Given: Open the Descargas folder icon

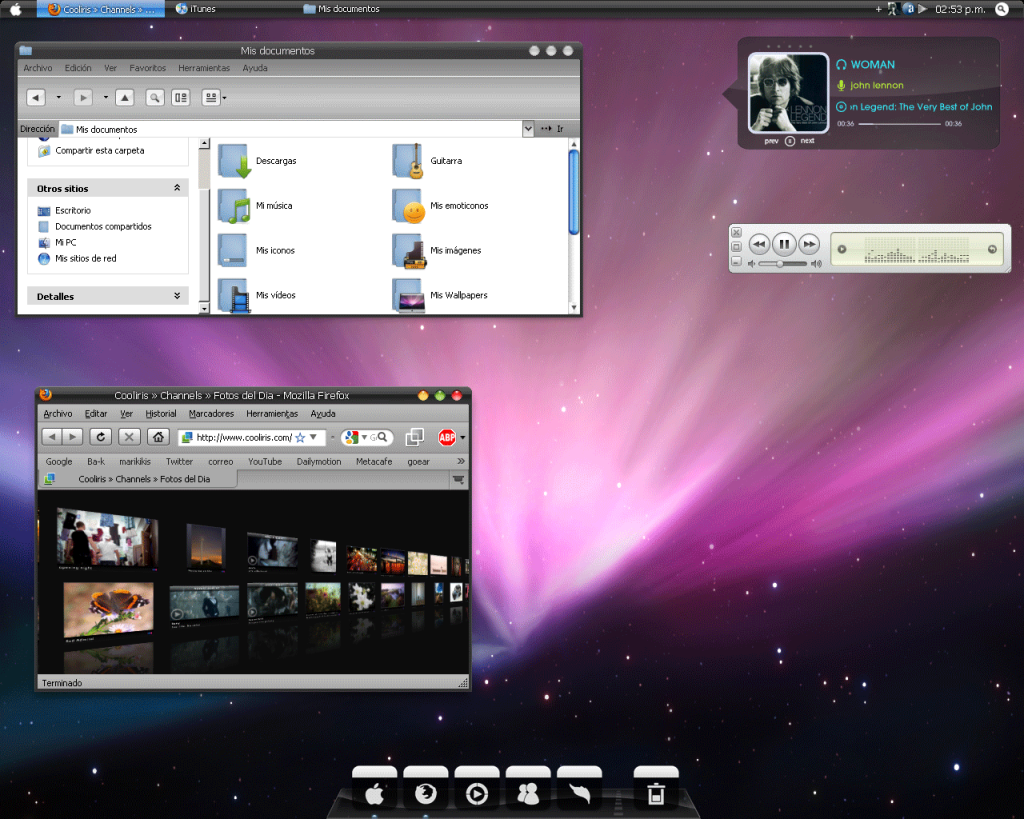Looking at the screenshot, I should coord(234,161).
